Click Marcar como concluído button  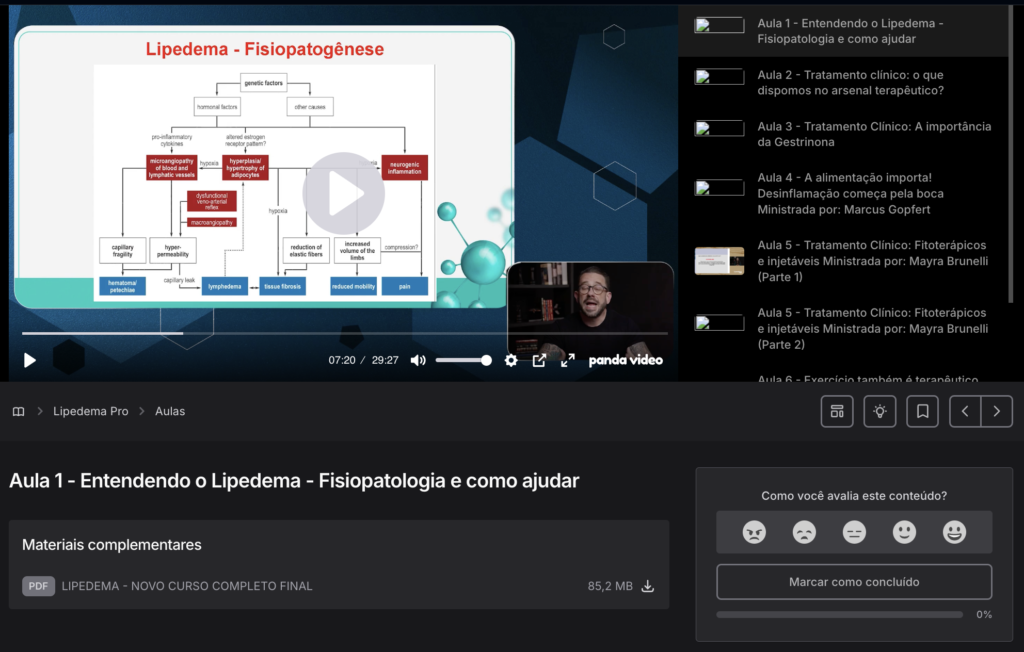pyautogui.click(x=854, y=582)
